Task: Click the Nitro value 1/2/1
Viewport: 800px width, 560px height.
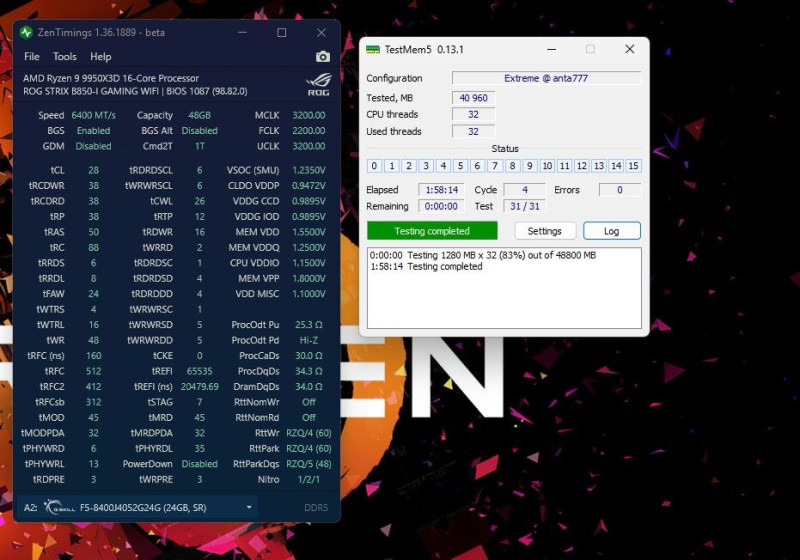Action: click(309, 479)
